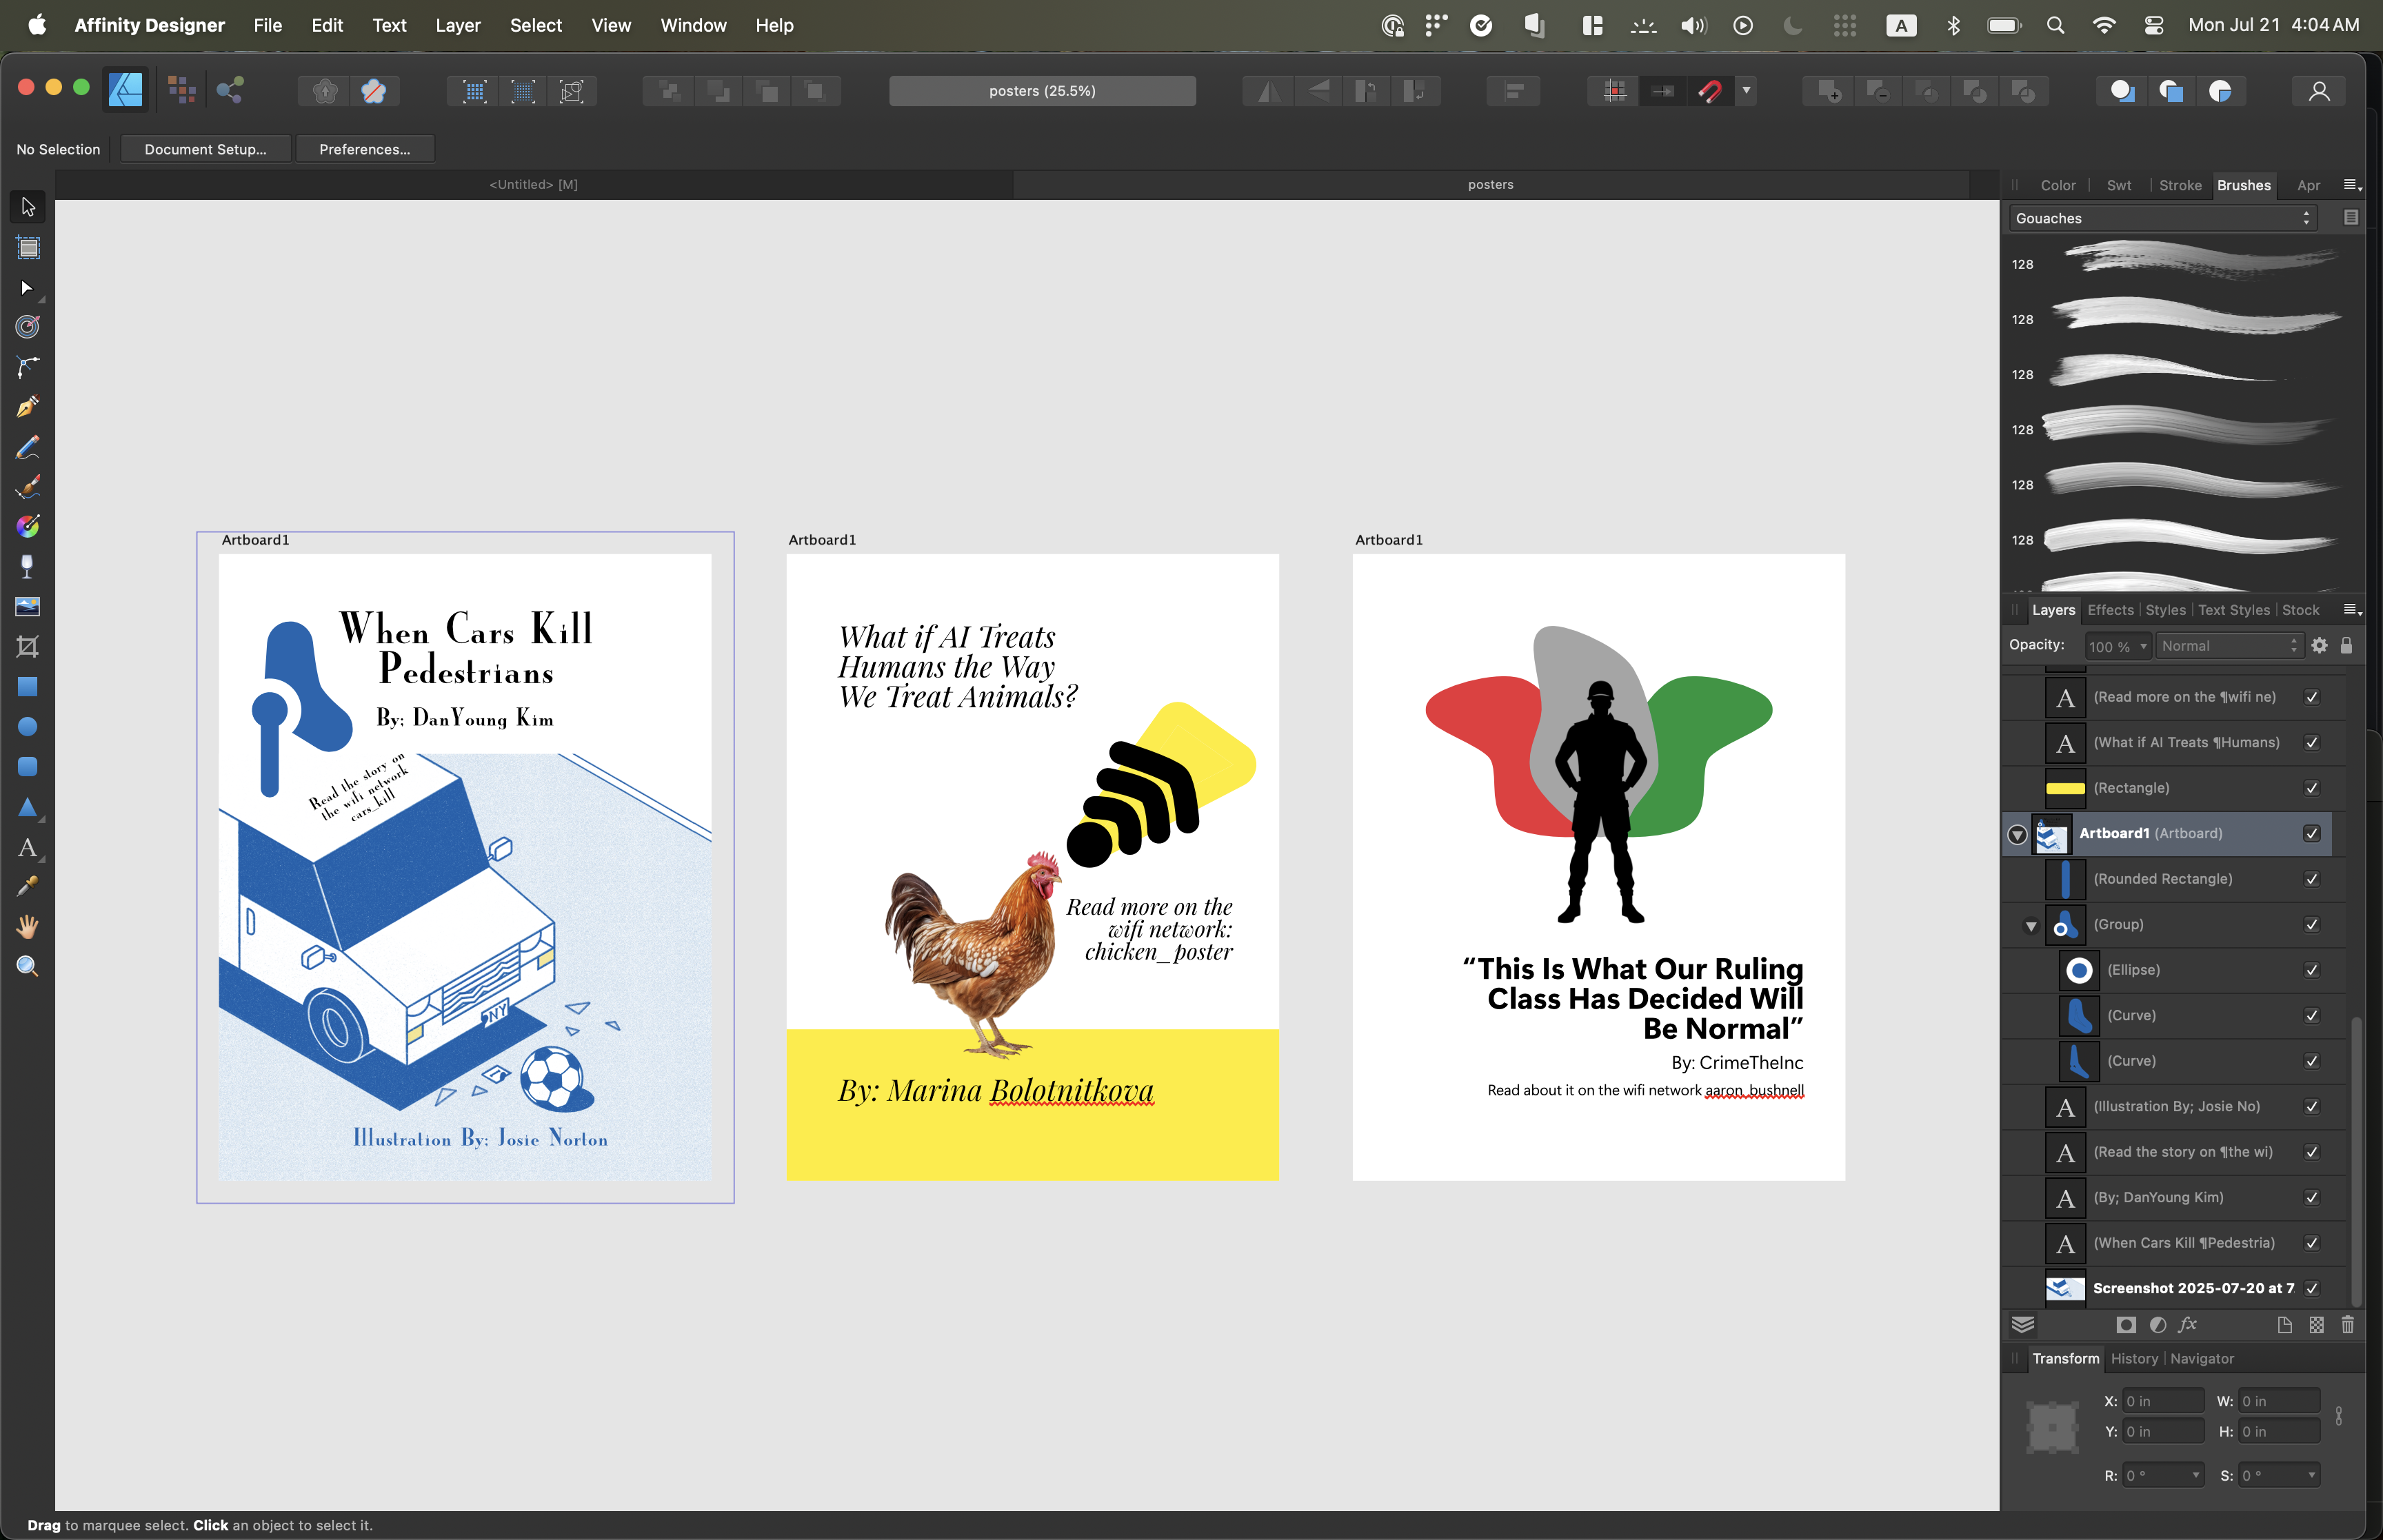Hide the When Cars Kill Pedestria layer
This screenshot has height=1540, width=2383.
tap(2312, 1243)
